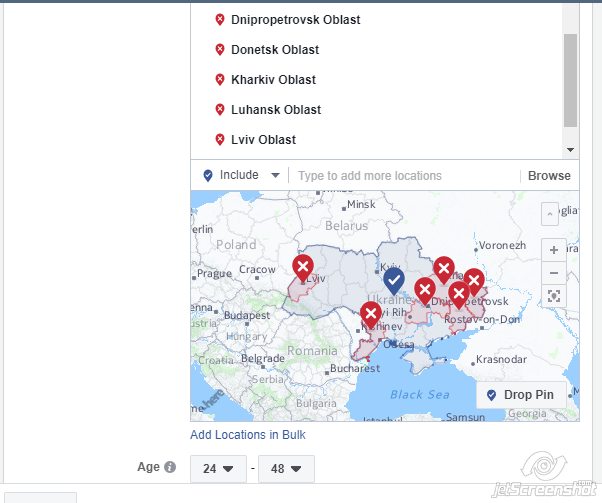Click the red exclude pin near Odesa
Screen dimensions: 602x503
[x=371, y=317]
